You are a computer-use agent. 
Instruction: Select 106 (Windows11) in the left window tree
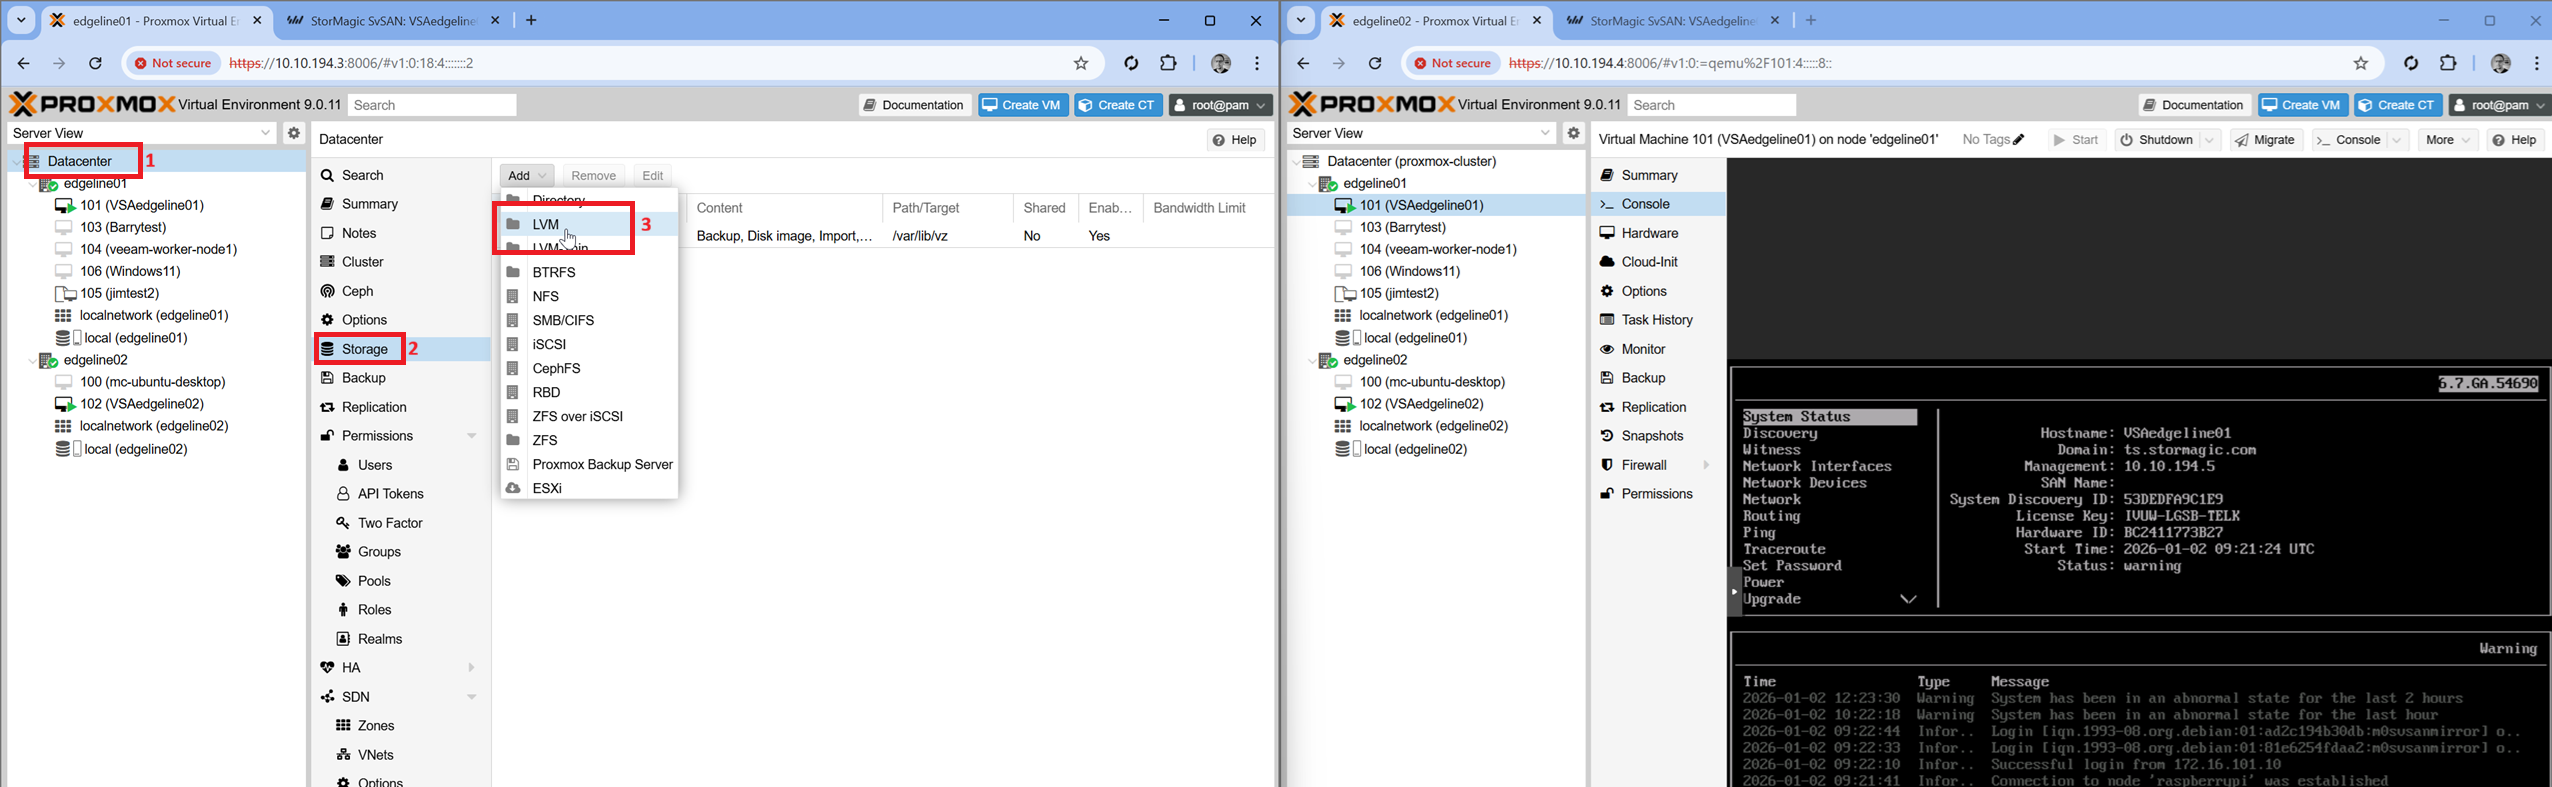pyautogui.click(x=130, y=271)
